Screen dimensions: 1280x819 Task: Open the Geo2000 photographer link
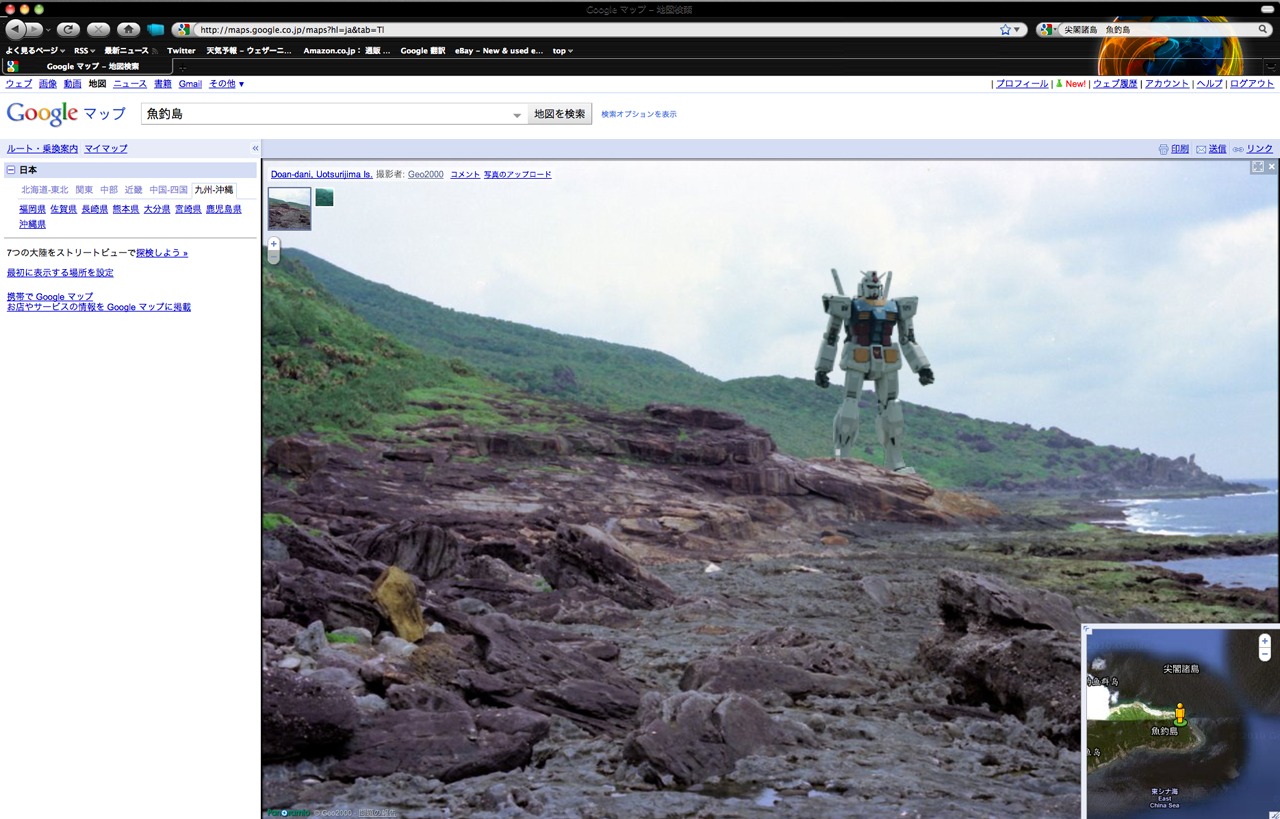425,175
